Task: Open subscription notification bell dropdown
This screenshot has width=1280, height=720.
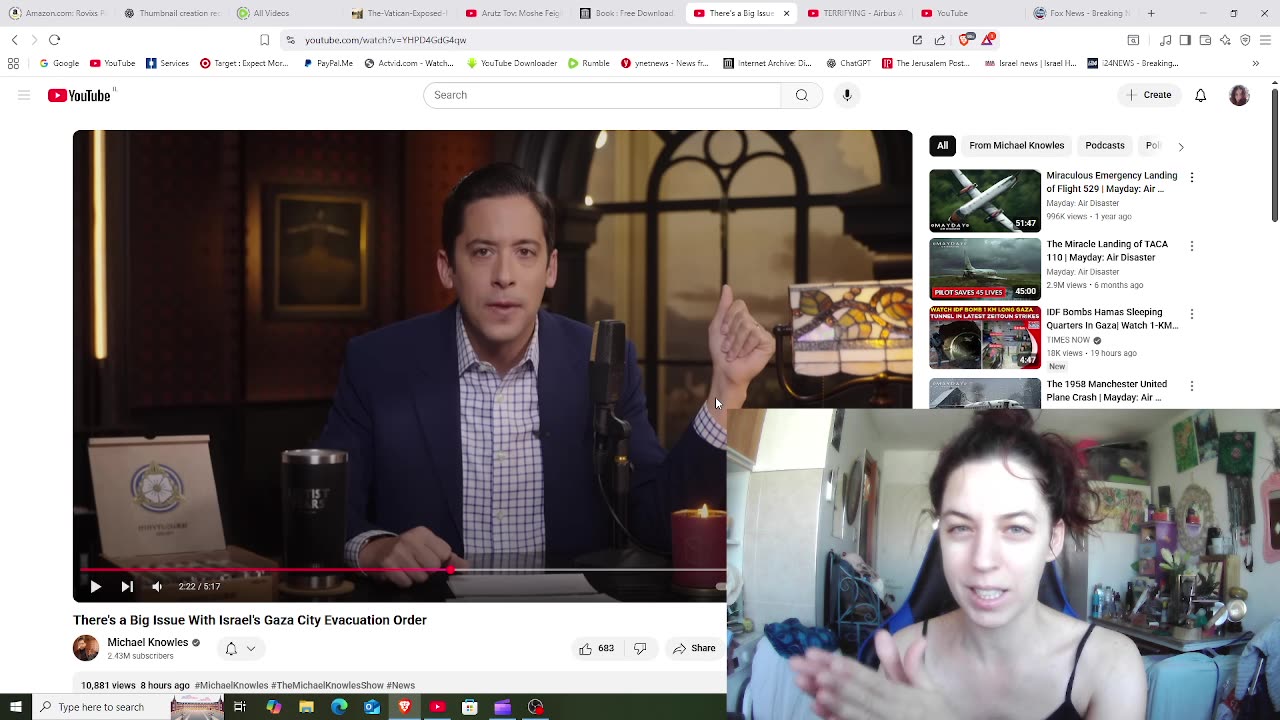Action: click(x=240, y=649)
